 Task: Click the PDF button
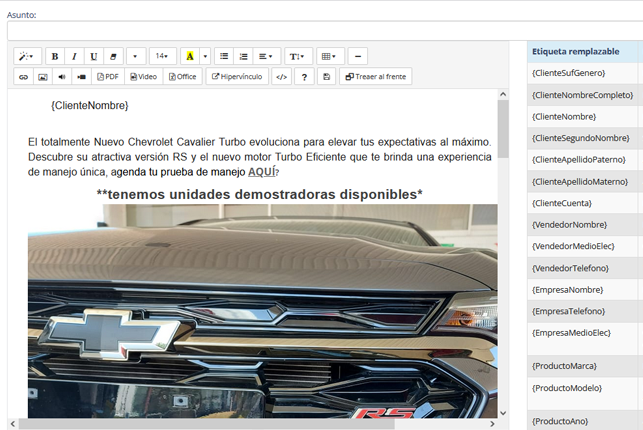pos(108,77)
